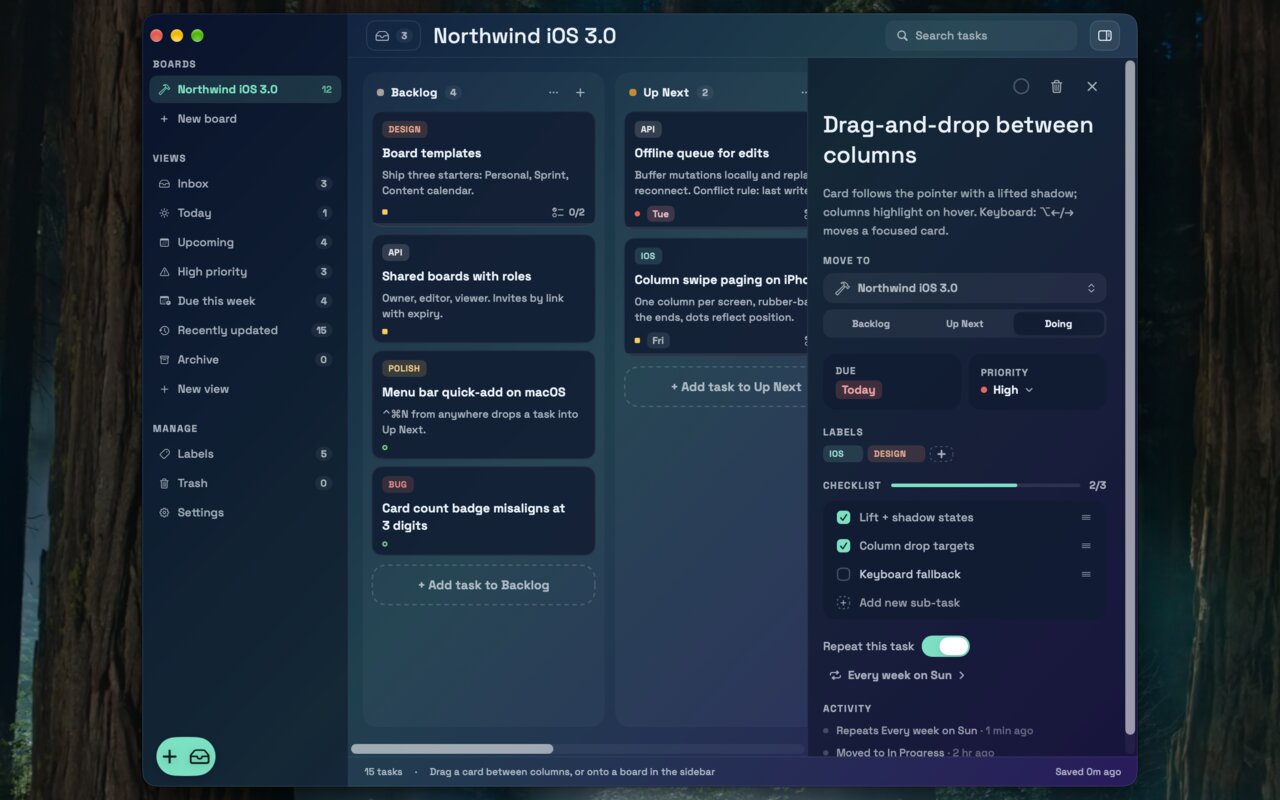Check the Keyboard fallback sub-task

(x=843, y=574)
